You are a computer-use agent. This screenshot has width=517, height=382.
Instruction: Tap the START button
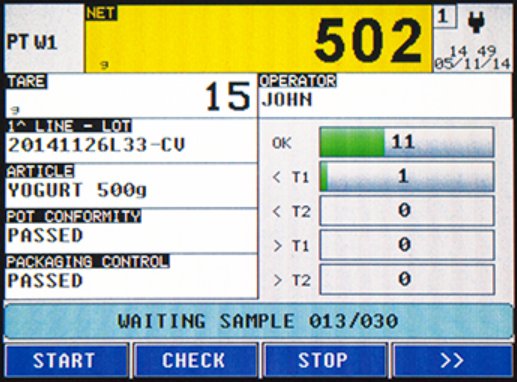pyautogui.click(x=66, y=361)
